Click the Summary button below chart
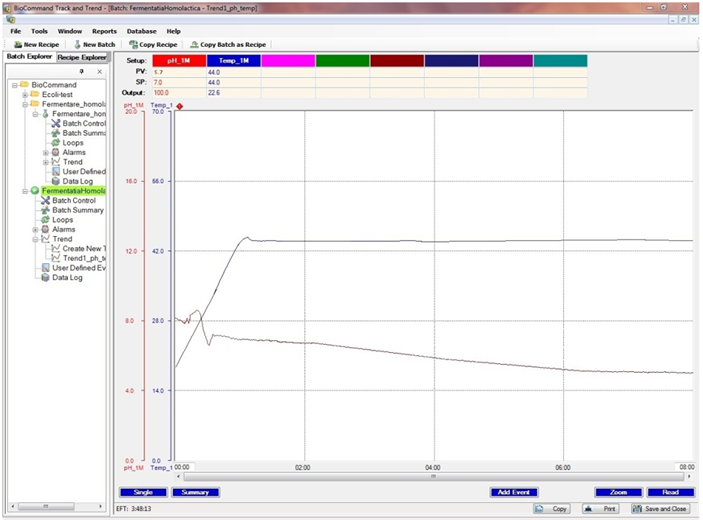Screen dimensions: 703x520 click(x=195, y=492)
